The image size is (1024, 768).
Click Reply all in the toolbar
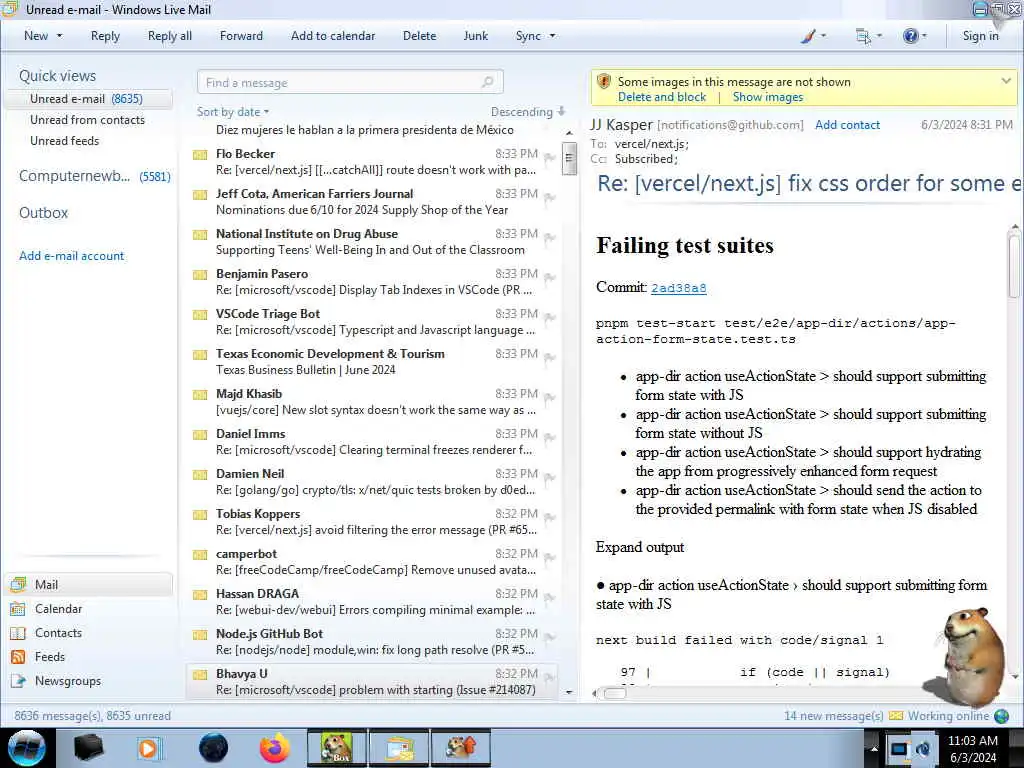(170, 36)
